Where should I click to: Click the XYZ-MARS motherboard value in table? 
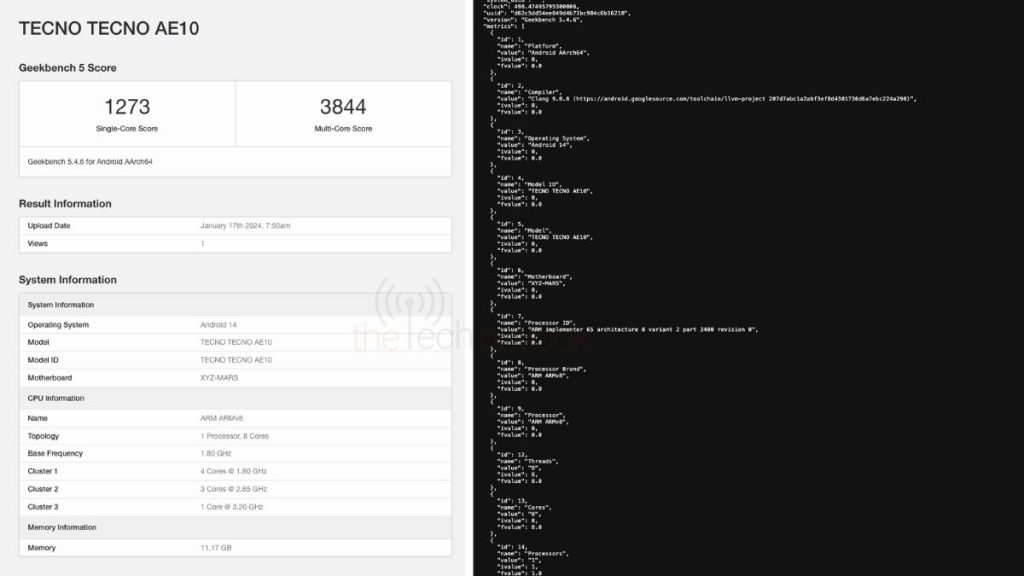click(219, 378)
